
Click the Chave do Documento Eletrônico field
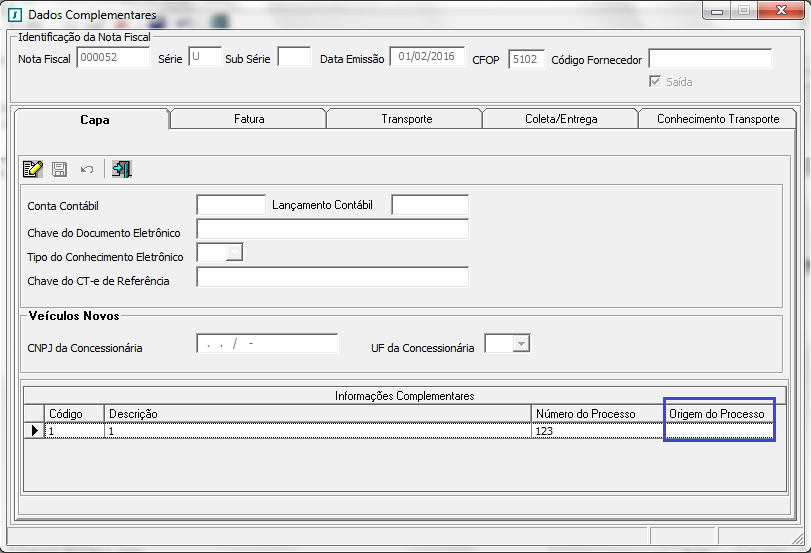[332, 230]
